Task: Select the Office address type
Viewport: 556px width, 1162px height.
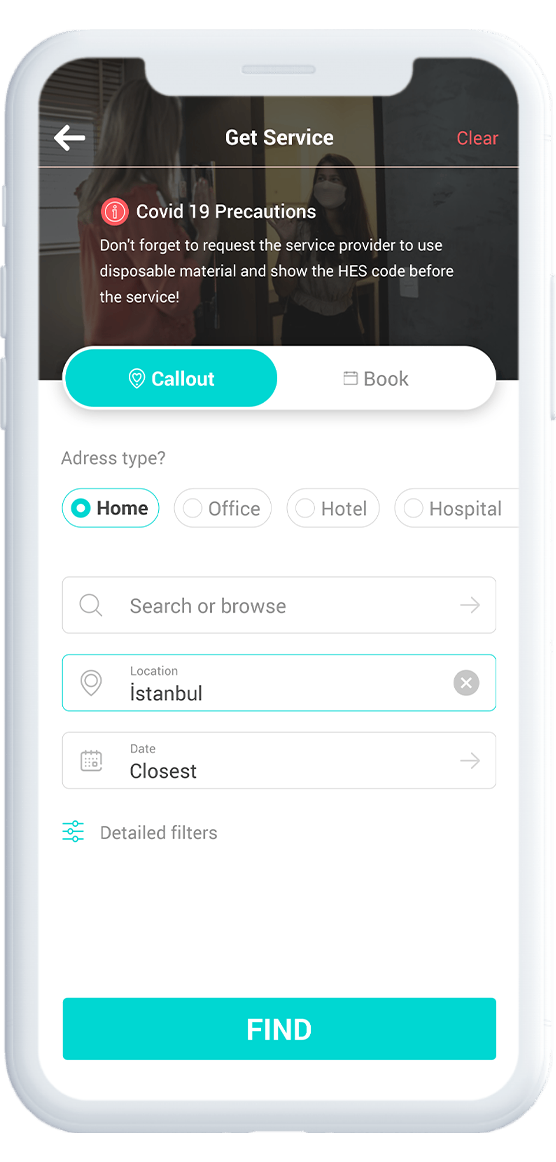Action: (x=223, y=508)
